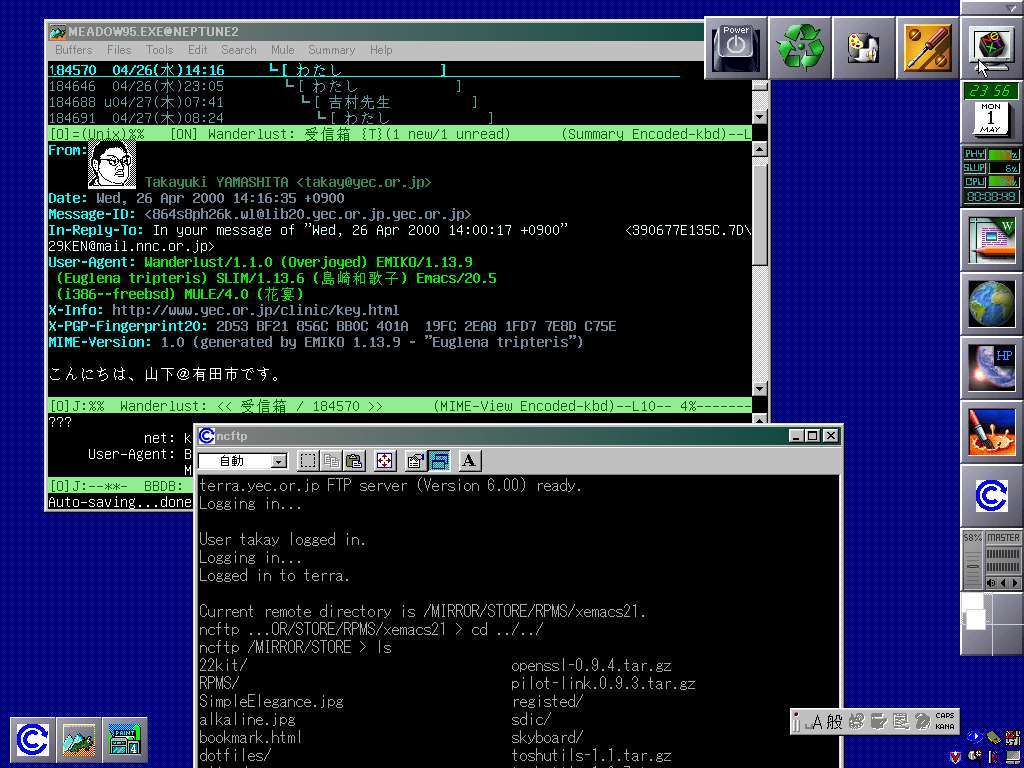Viewport: 1024px width, 768px height.
Task: Click the Power dock icon
Action: 736,48
